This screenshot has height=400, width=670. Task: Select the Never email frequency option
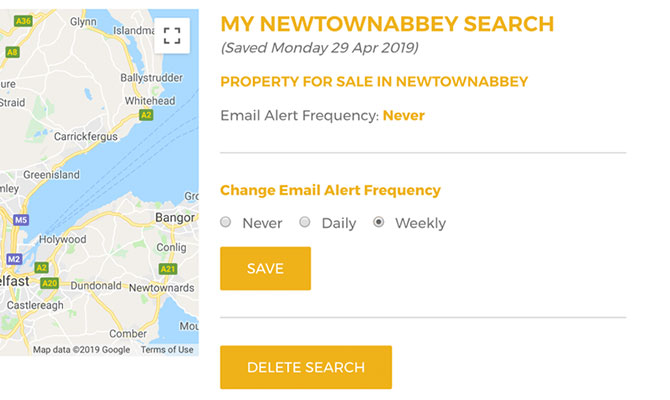(x=226, y=222)
